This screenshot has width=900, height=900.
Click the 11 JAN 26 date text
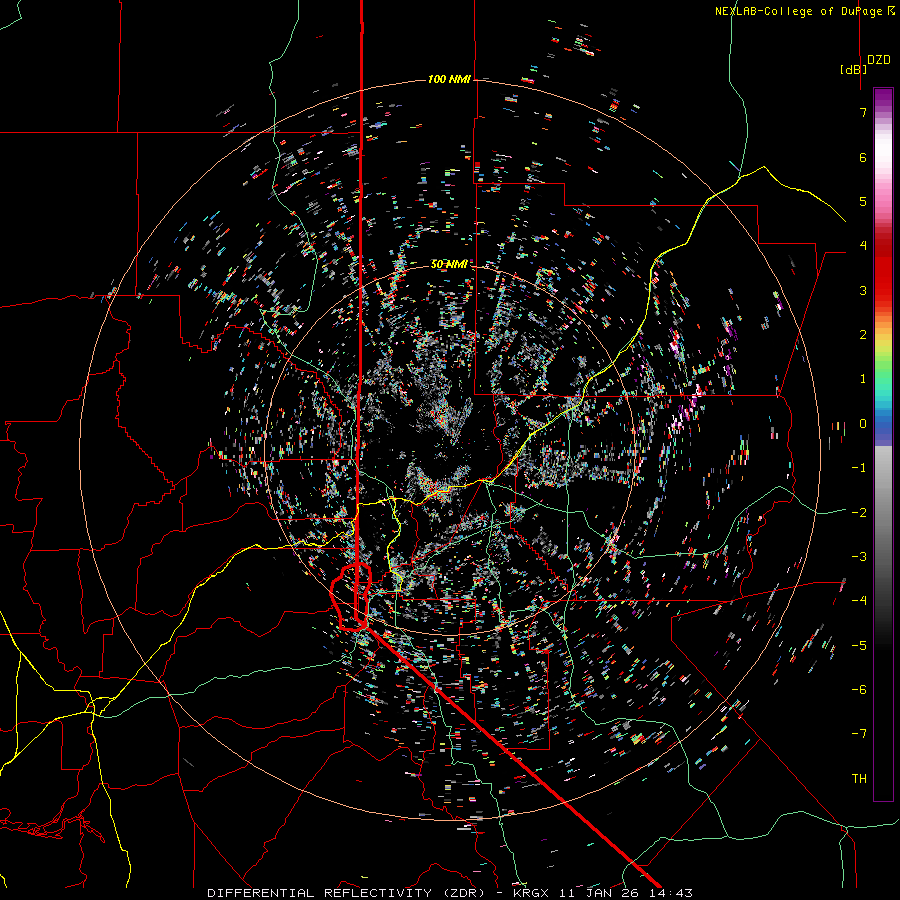pyautogui.click(x=601, y=893)
